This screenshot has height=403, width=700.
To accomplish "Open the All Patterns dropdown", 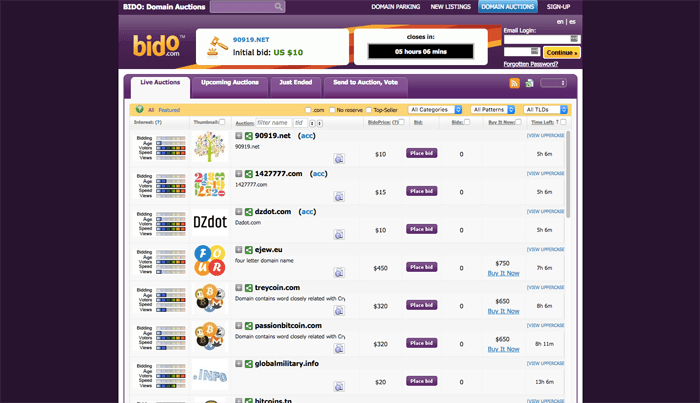I will click(x=493, y=109).
